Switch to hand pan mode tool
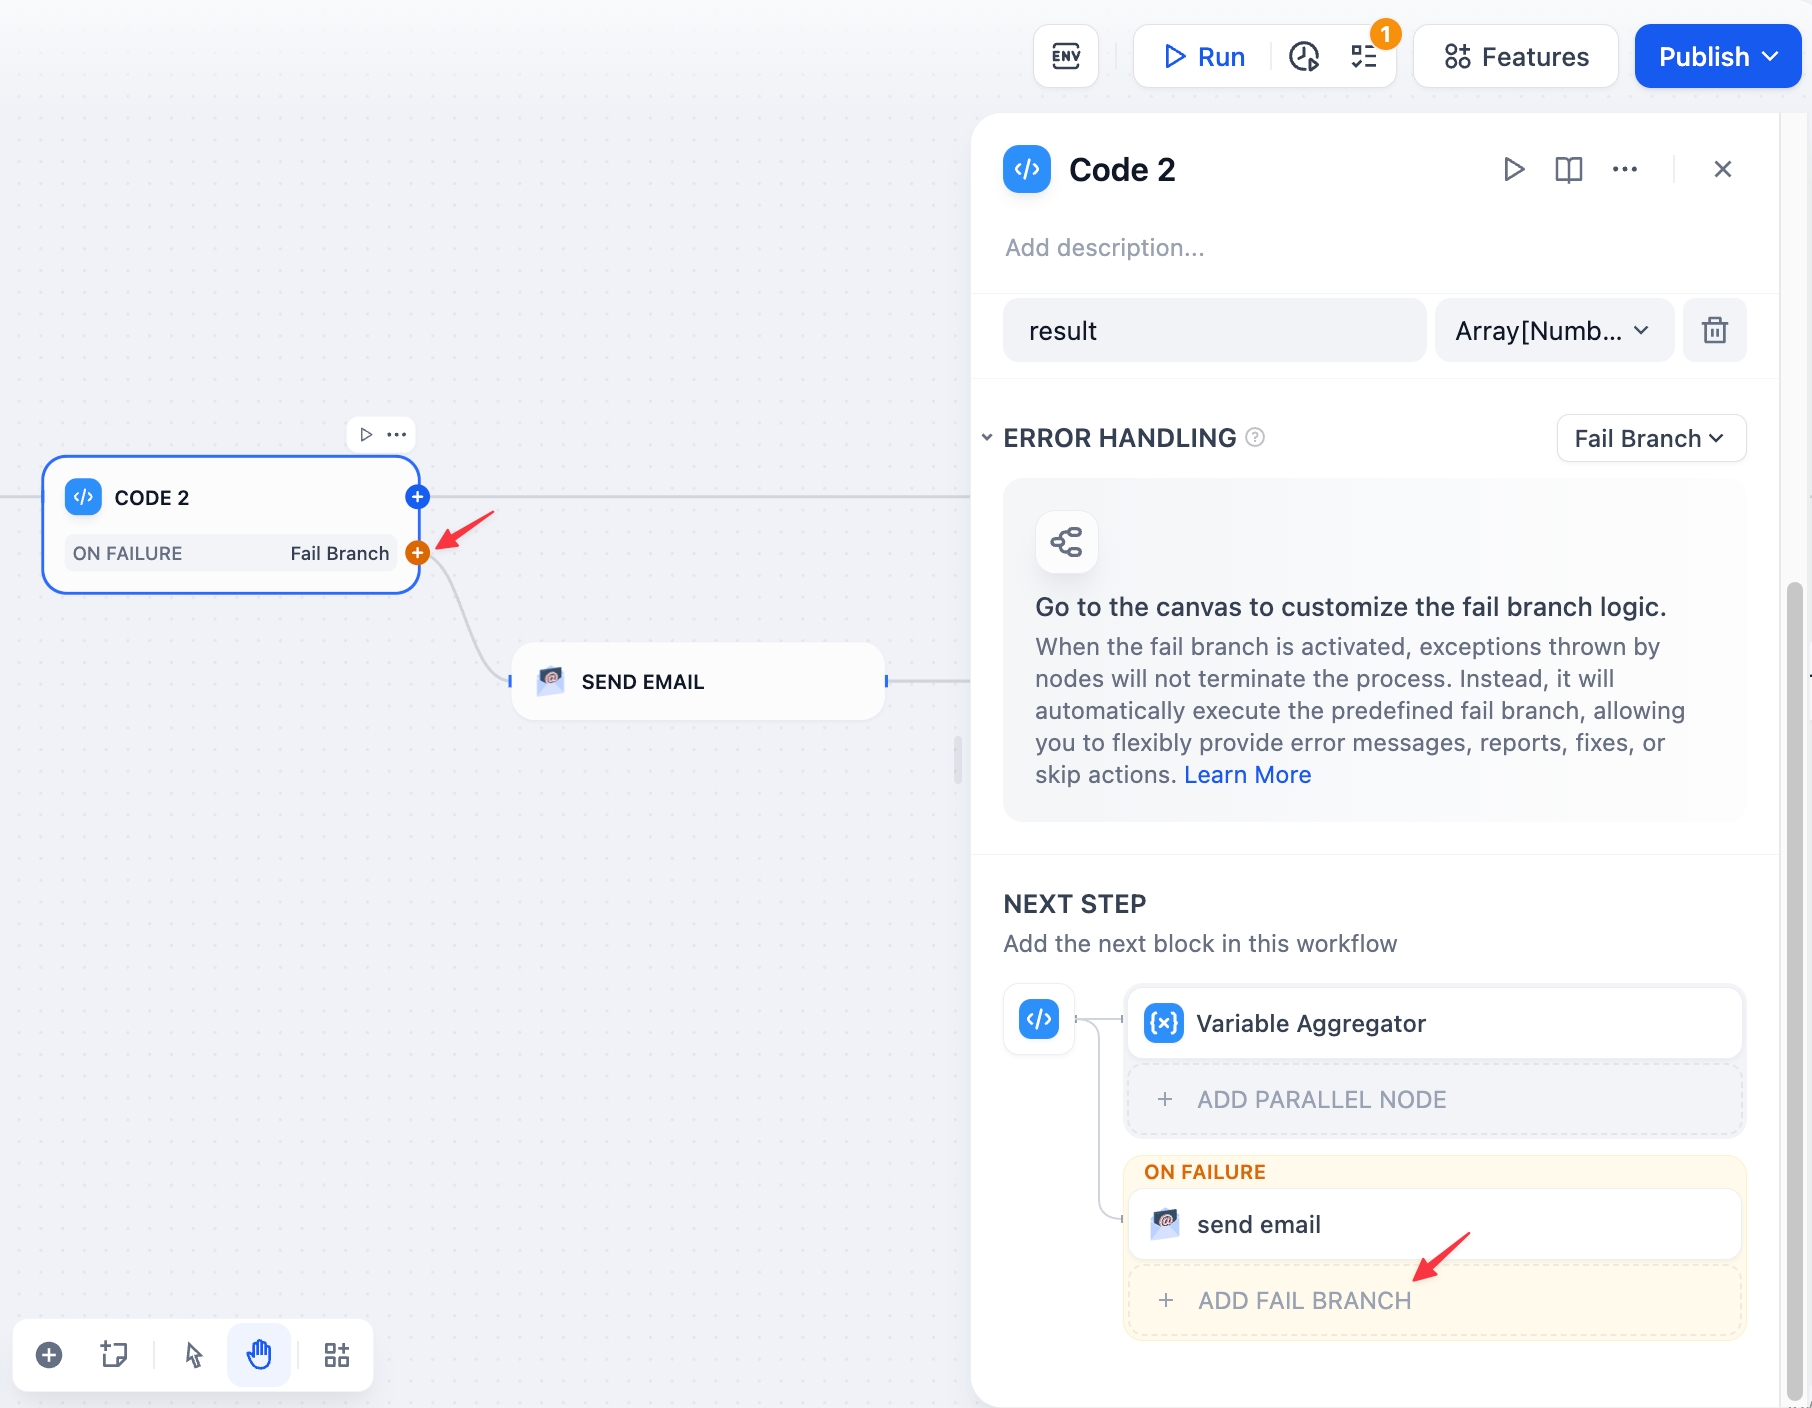1812x1408 pixels. [x=259, y=1355]
